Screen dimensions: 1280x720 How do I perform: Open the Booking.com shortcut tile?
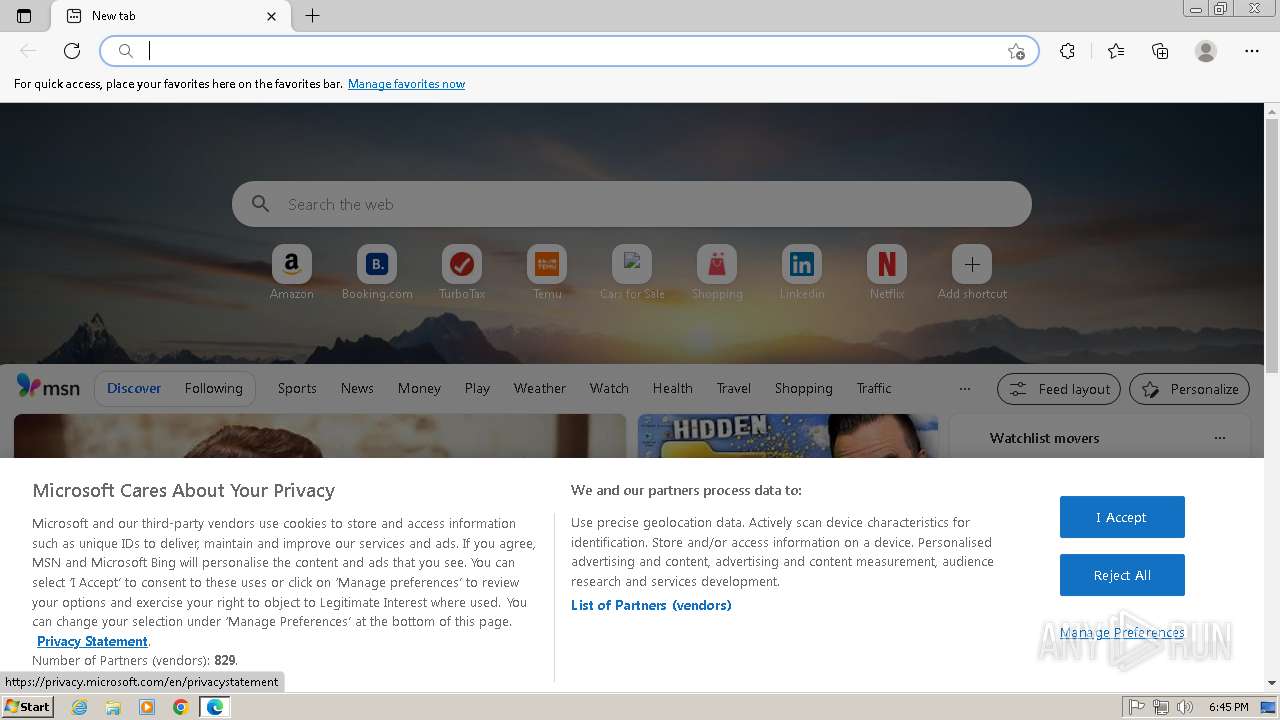tap(377, 272)
